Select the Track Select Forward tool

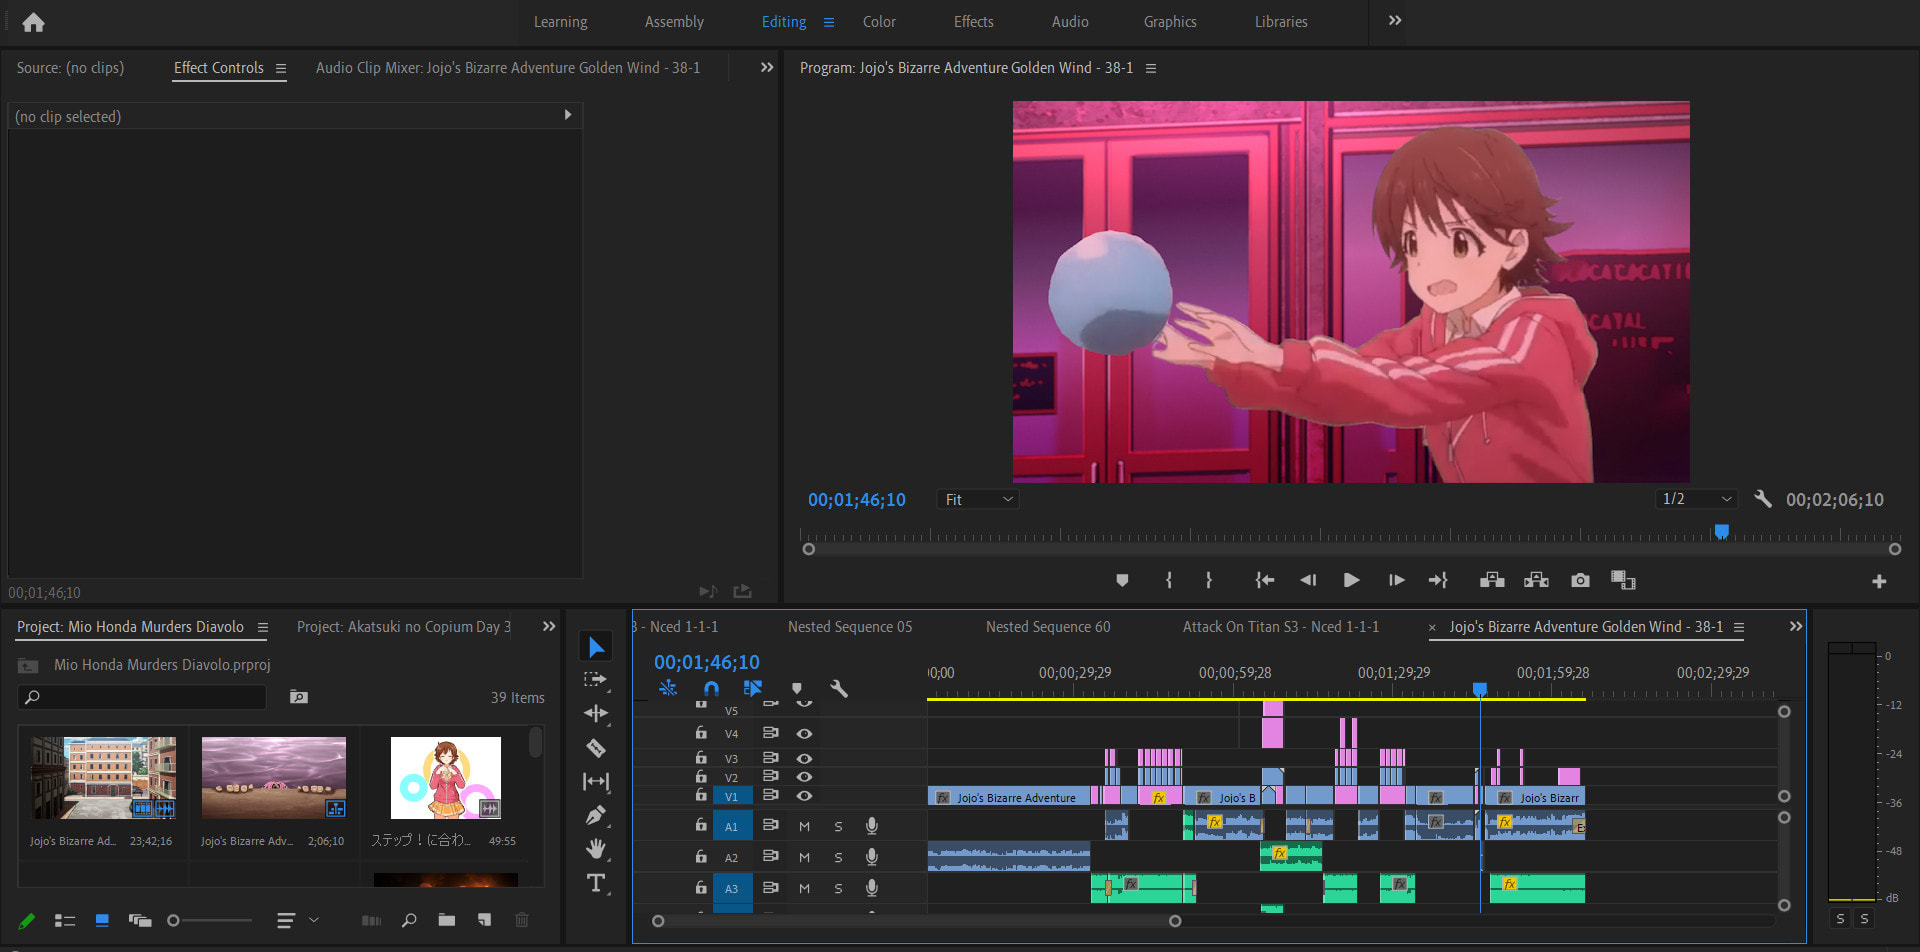coord(596,680)
